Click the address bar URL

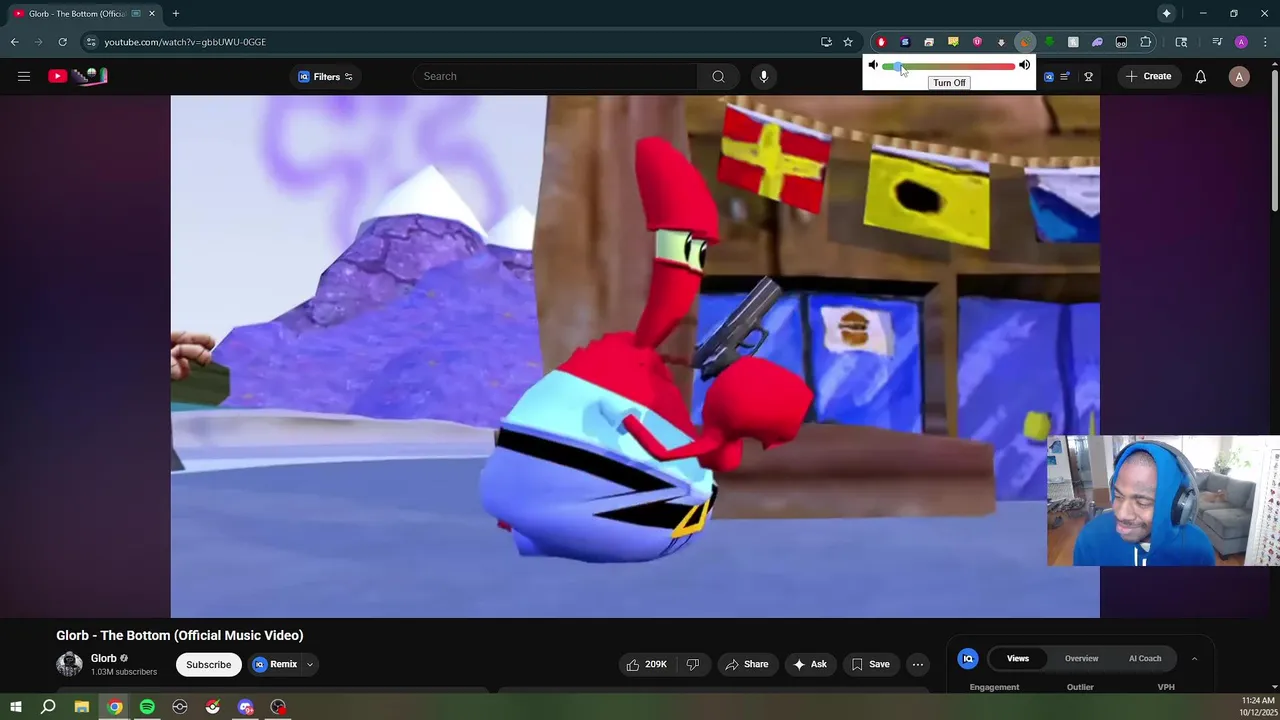pyautogui.click(x=185, y=42)
